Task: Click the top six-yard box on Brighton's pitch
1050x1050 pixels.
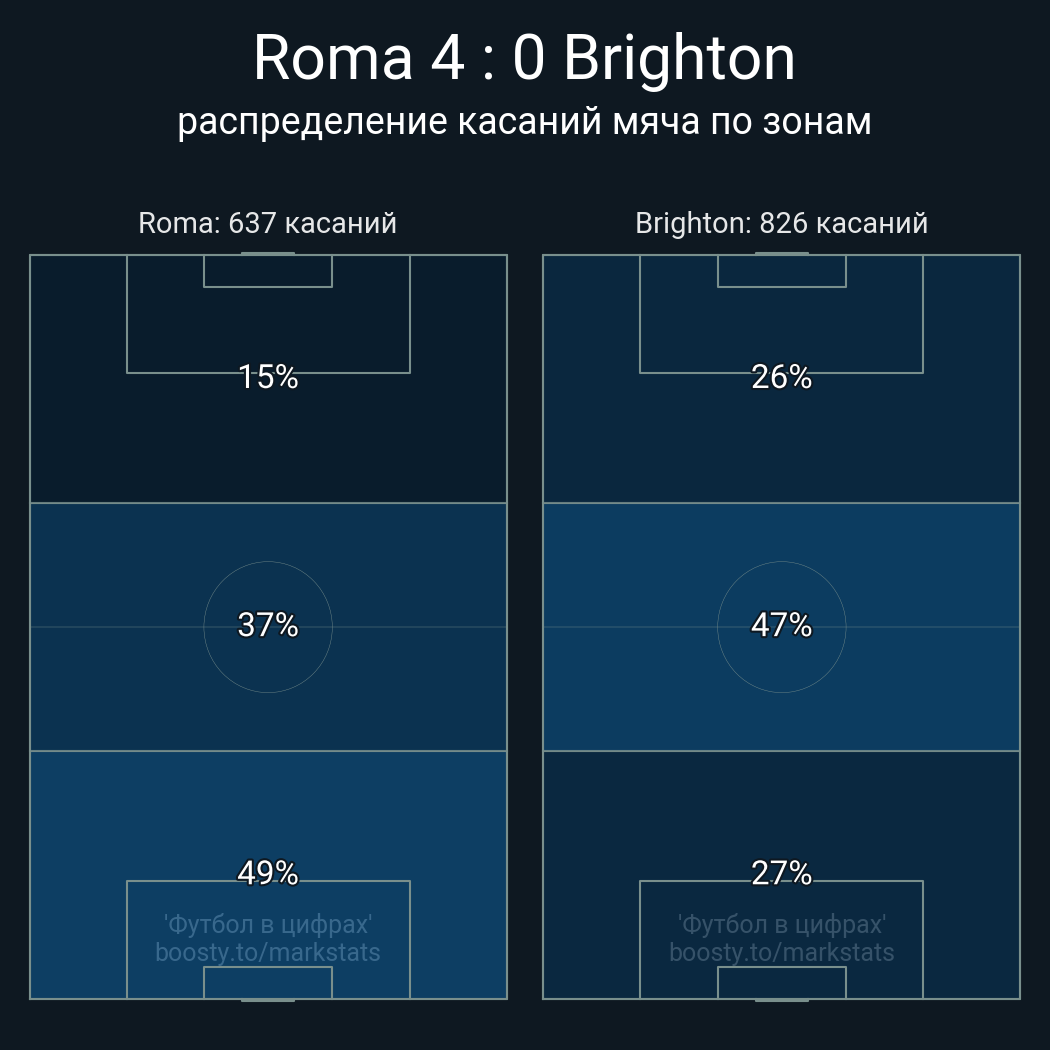Action: [781, 271]
